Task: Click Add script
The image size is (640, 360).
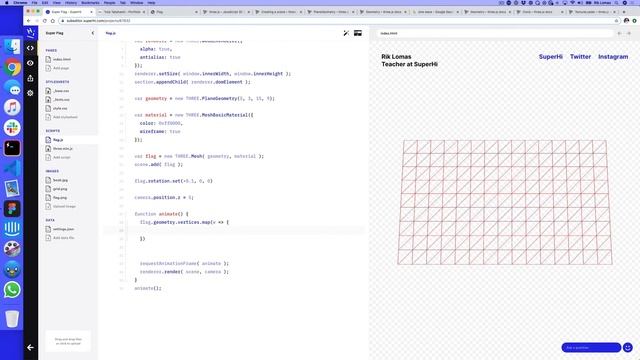Action: 62,157
